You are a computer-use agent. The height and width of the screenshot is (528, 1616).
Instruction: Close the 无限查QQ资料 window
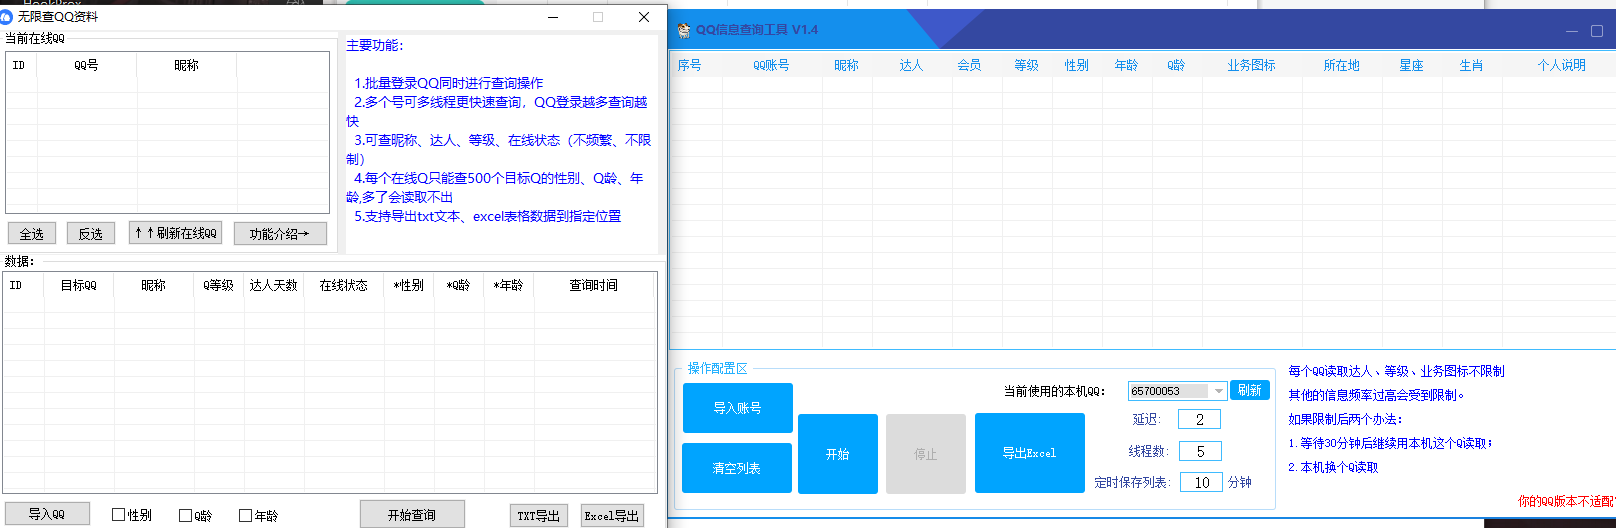coord(644,17)
